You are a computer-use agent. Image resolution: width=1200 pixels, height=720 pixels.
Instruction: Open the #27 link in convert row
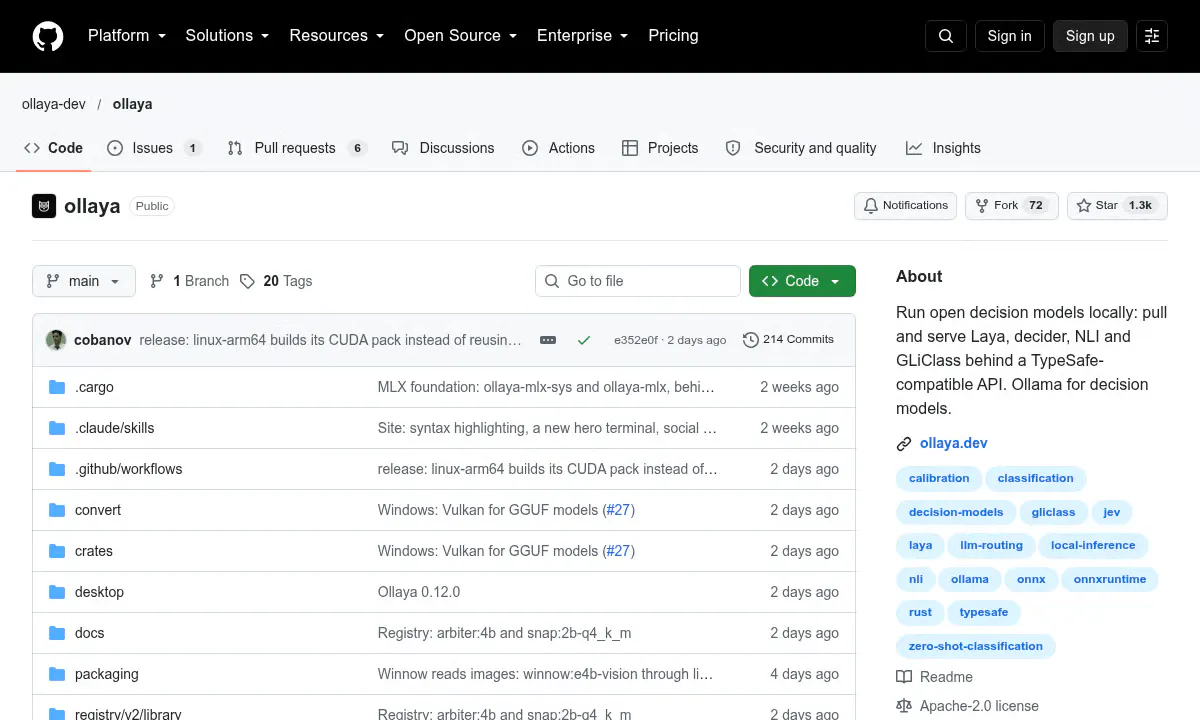pyautogui.click(x=618, y=510)
